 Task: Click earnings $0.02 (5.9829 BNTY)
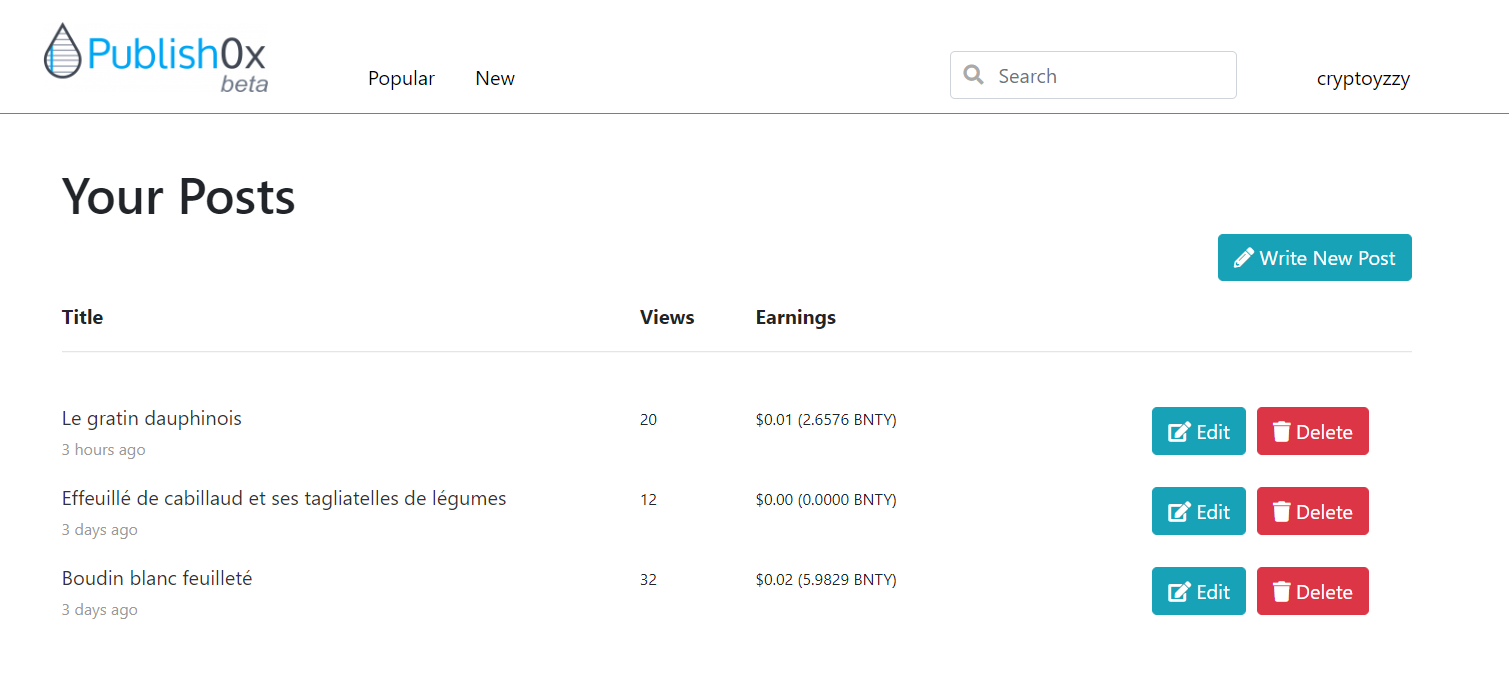[x=826, y=580]
